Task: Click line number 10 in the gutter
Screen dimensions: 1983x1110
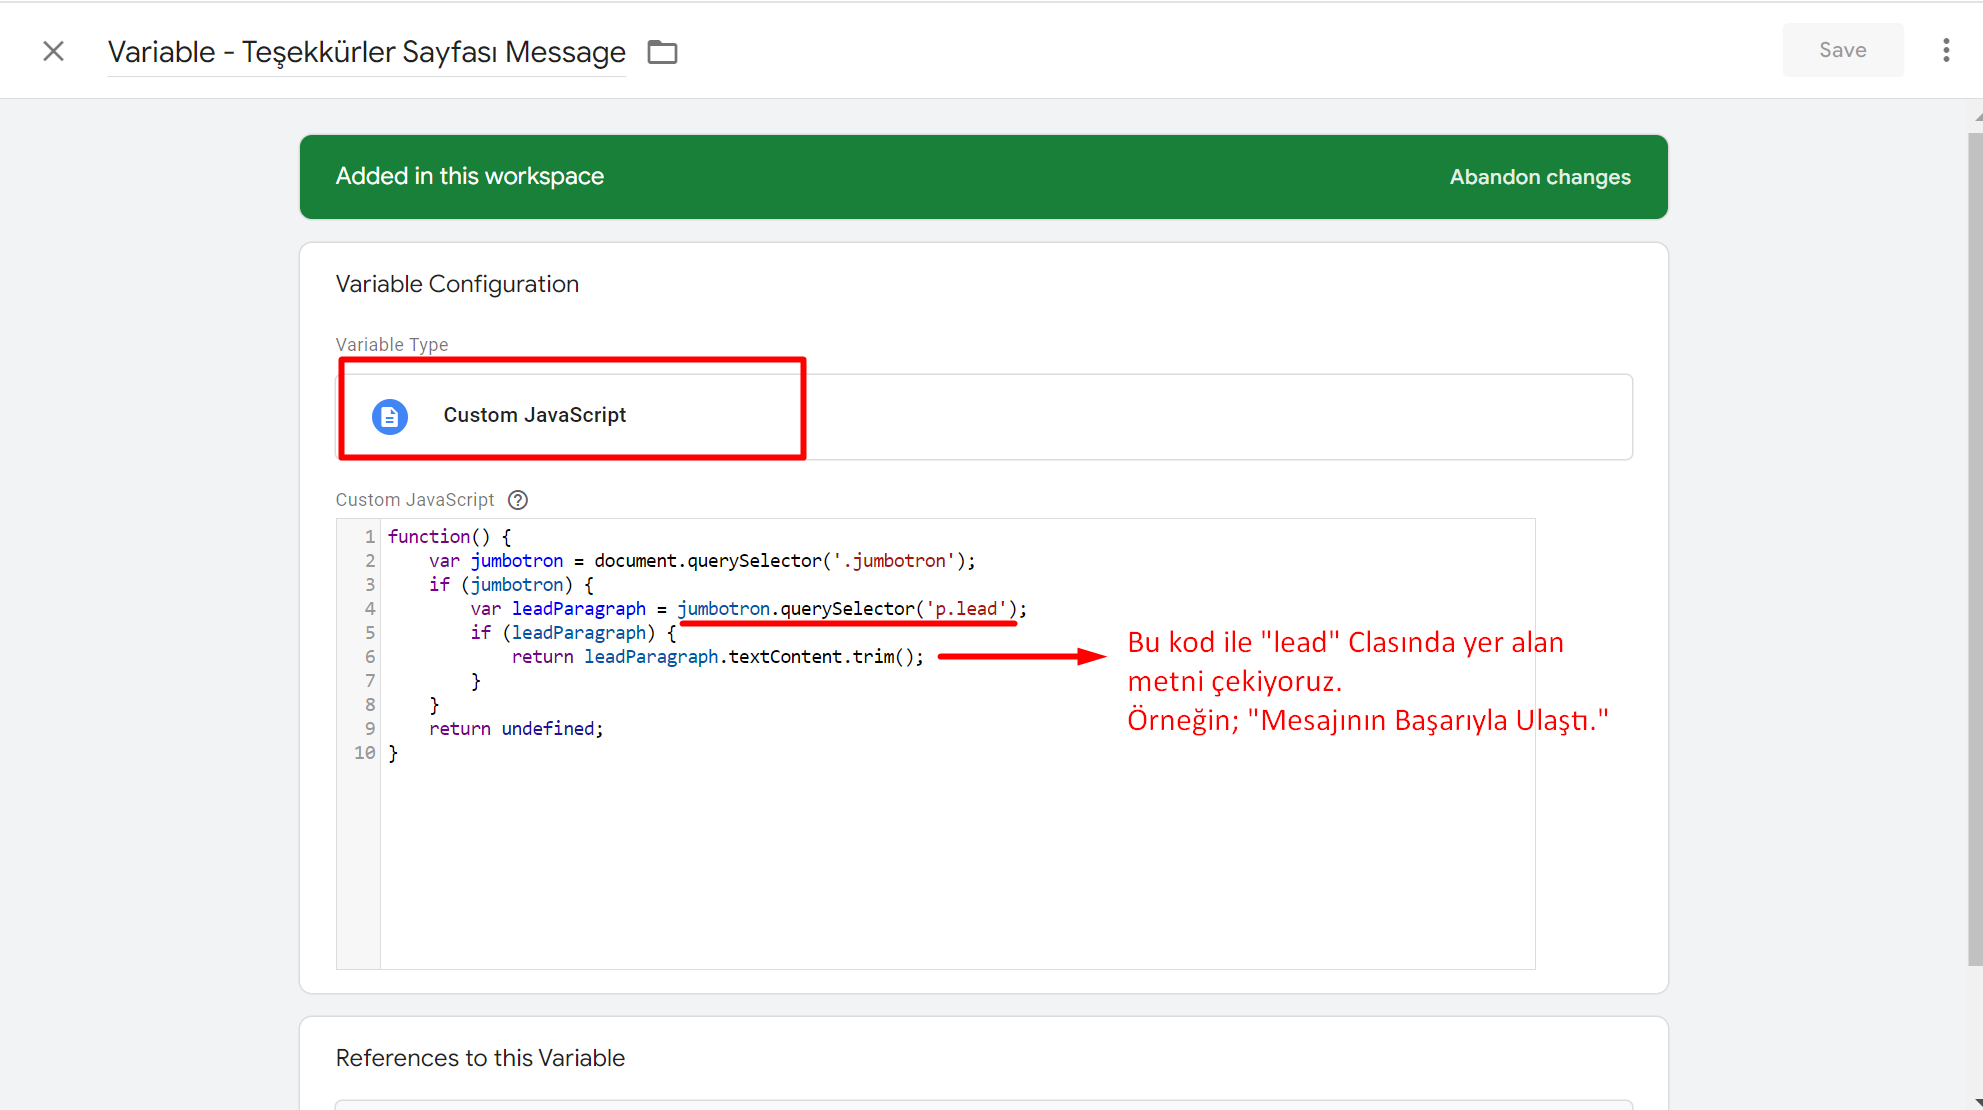Action: (364, 753)
